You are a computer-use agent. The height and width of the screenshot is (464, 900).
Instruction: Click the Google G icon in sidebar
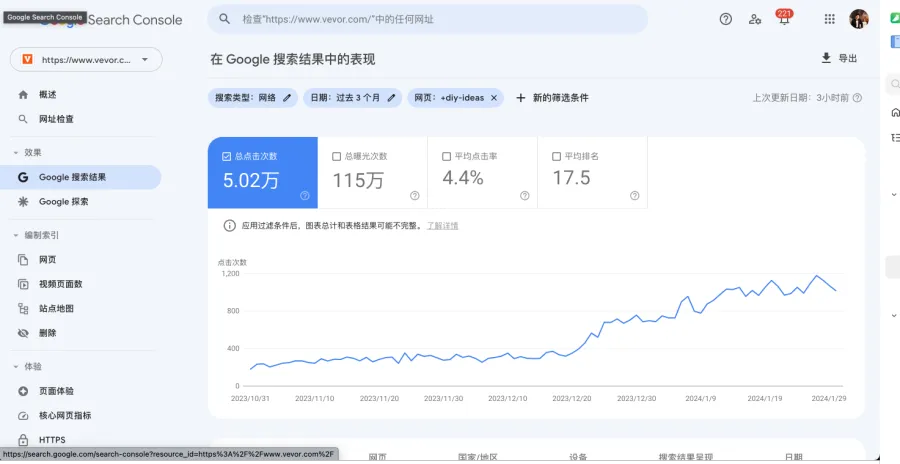click(x=23, y=177)
